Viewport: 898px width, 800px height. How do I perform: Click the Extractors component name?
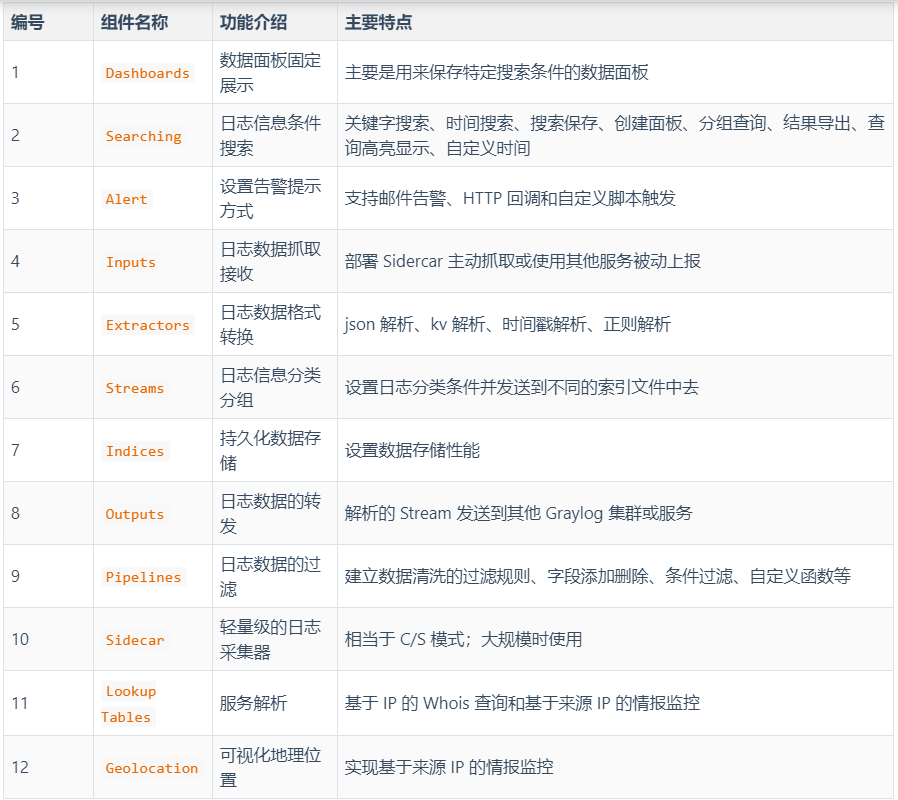click(x=148, y=324)
